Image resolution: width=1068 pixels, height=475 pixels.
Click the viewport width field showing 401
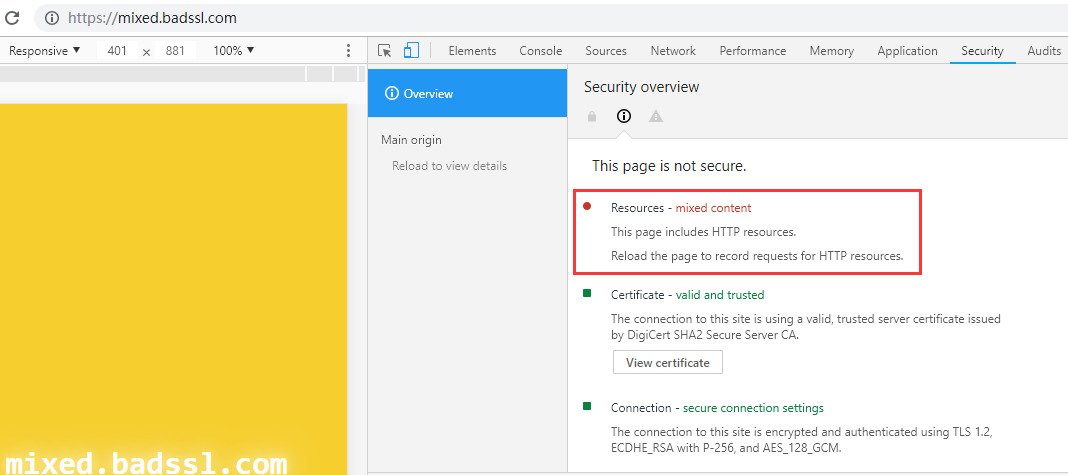tap(117, 51)
